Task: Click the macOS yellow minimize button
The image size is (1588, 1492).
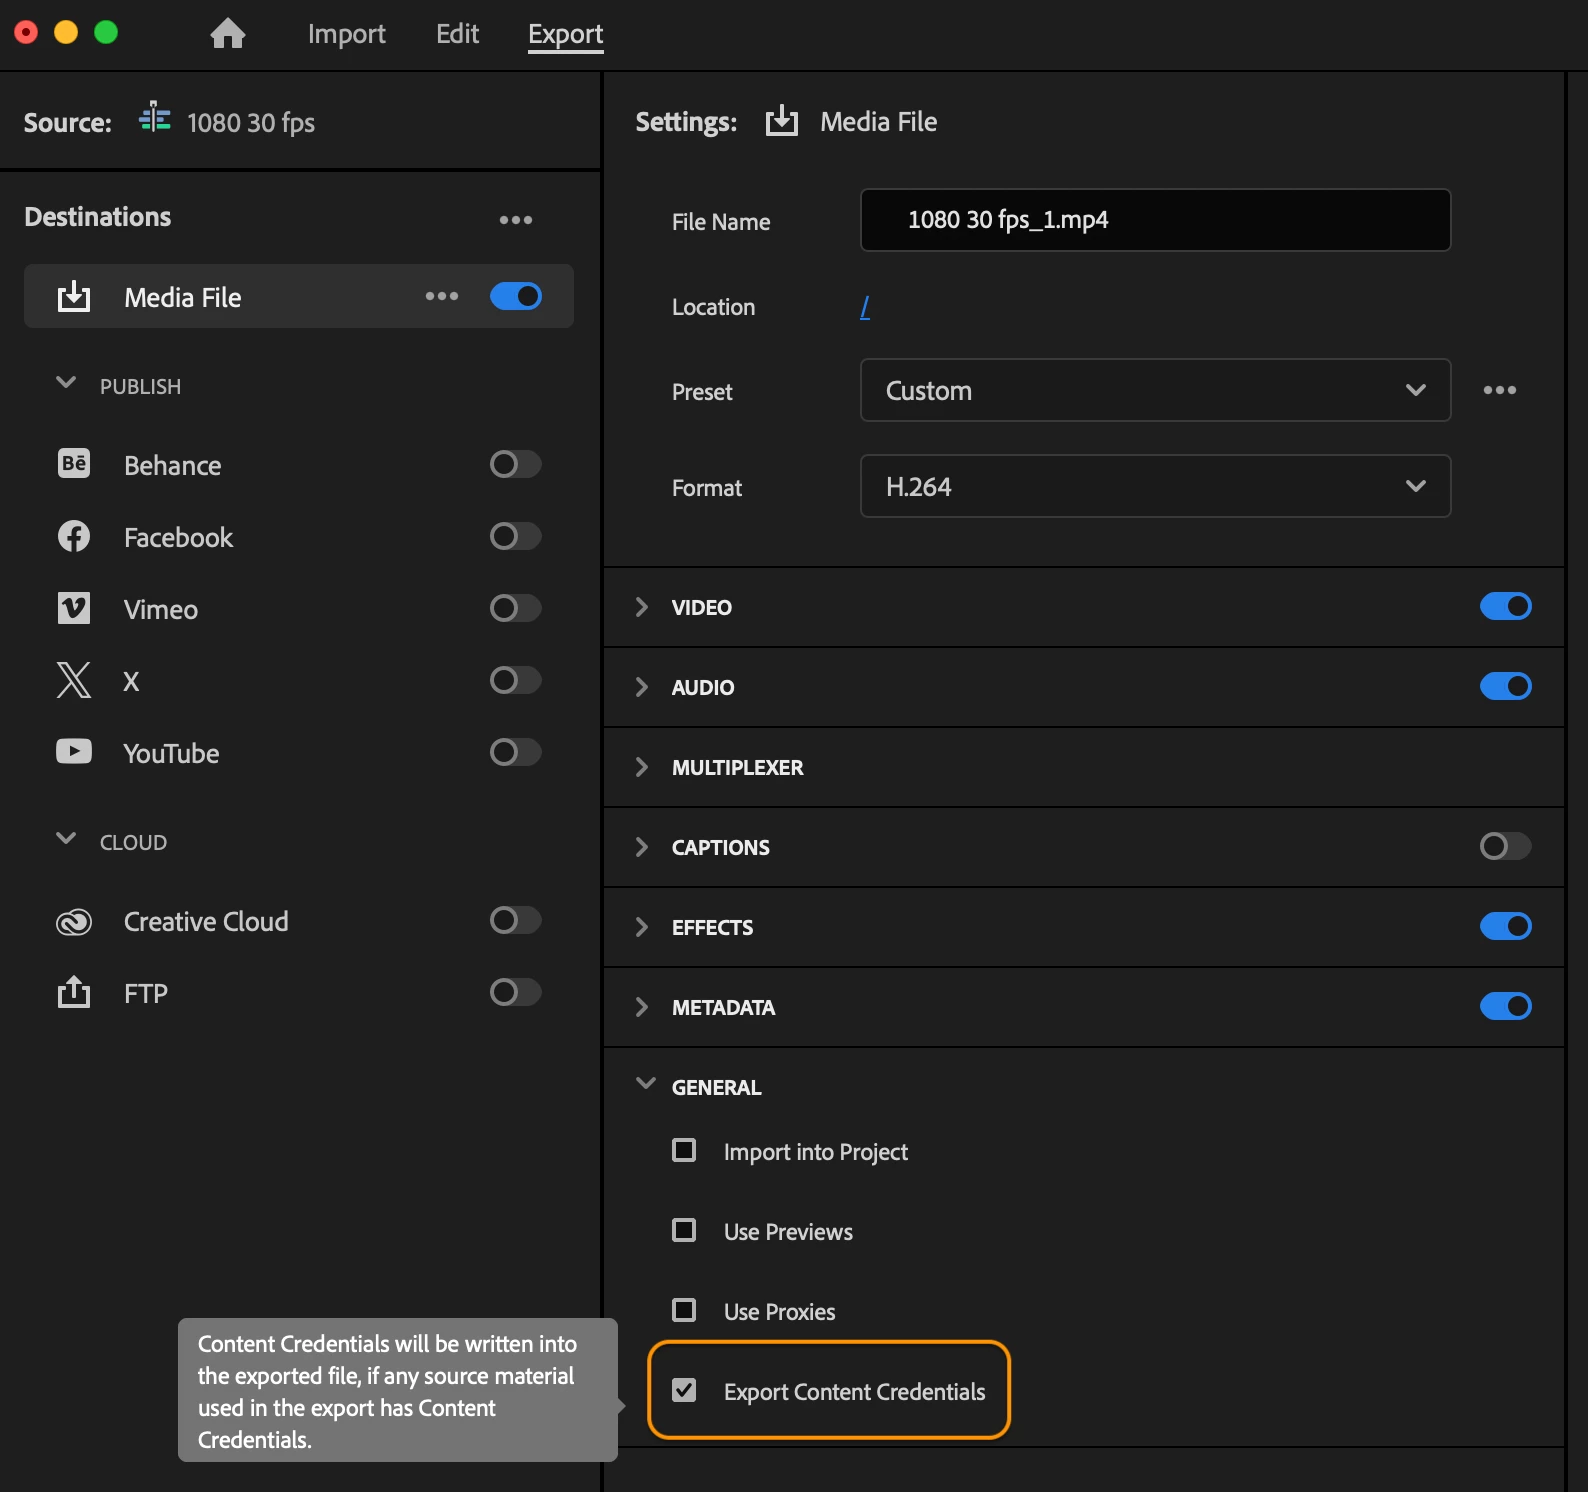Action: (65, 32)
